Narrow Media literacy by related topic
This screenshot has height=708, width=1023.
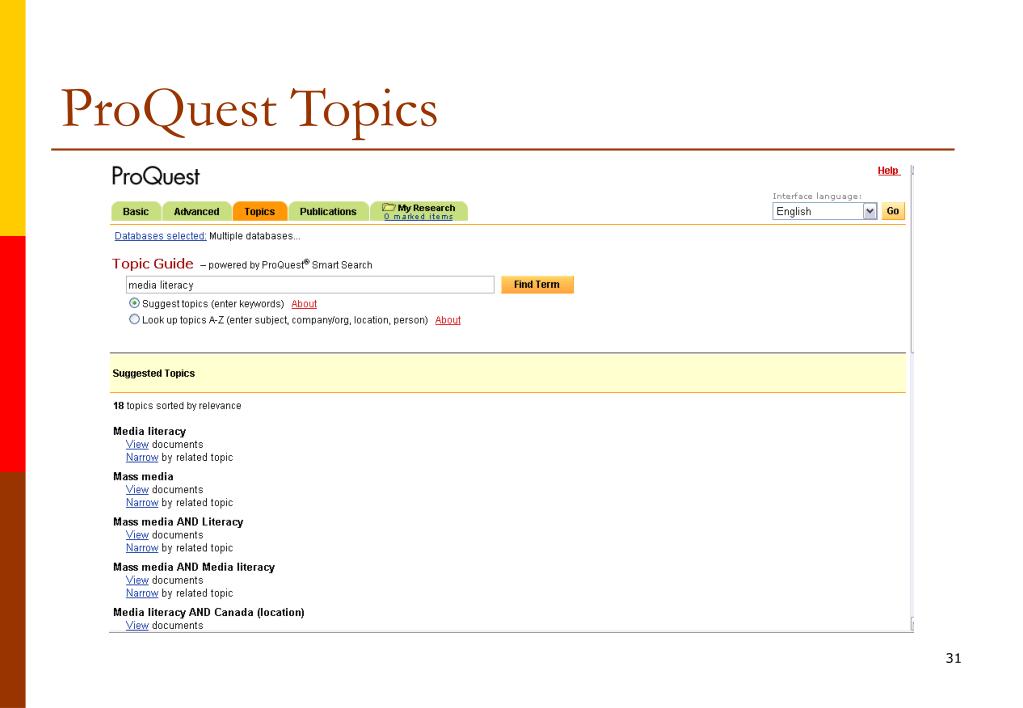click(142, 457)
